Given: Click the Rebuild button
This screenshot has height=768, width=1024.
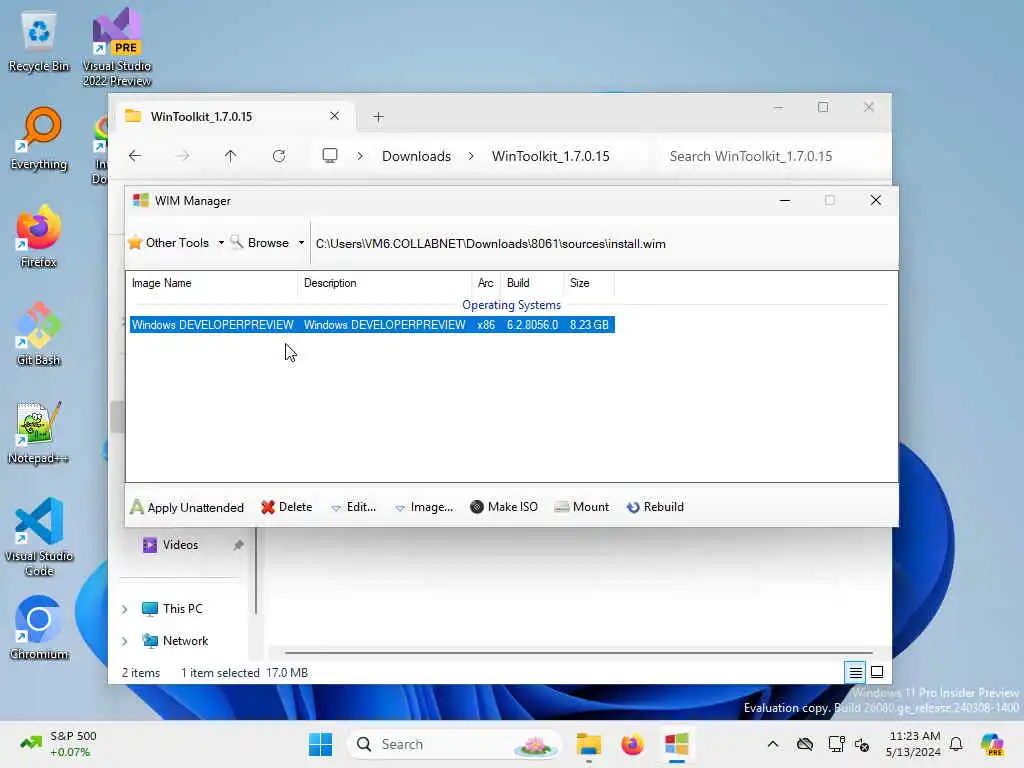Looking at the screenshot, I should click(x=655, y=507).
